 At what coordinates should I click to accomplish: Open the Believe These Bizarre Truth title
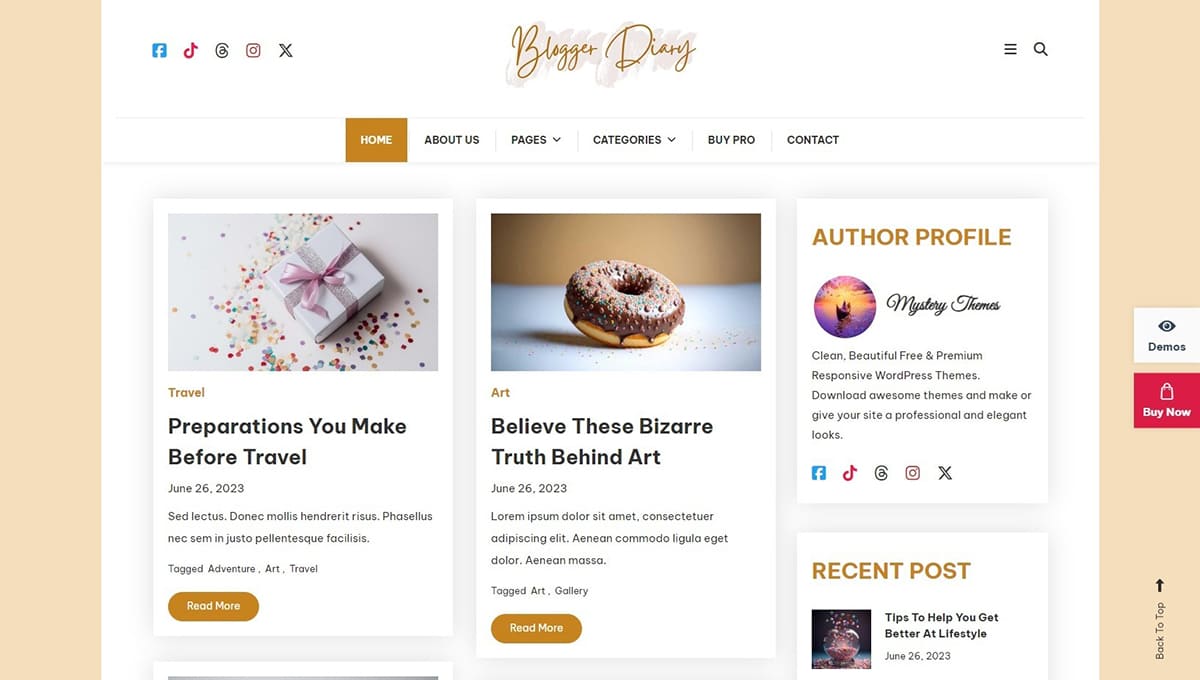coord(602,441)
